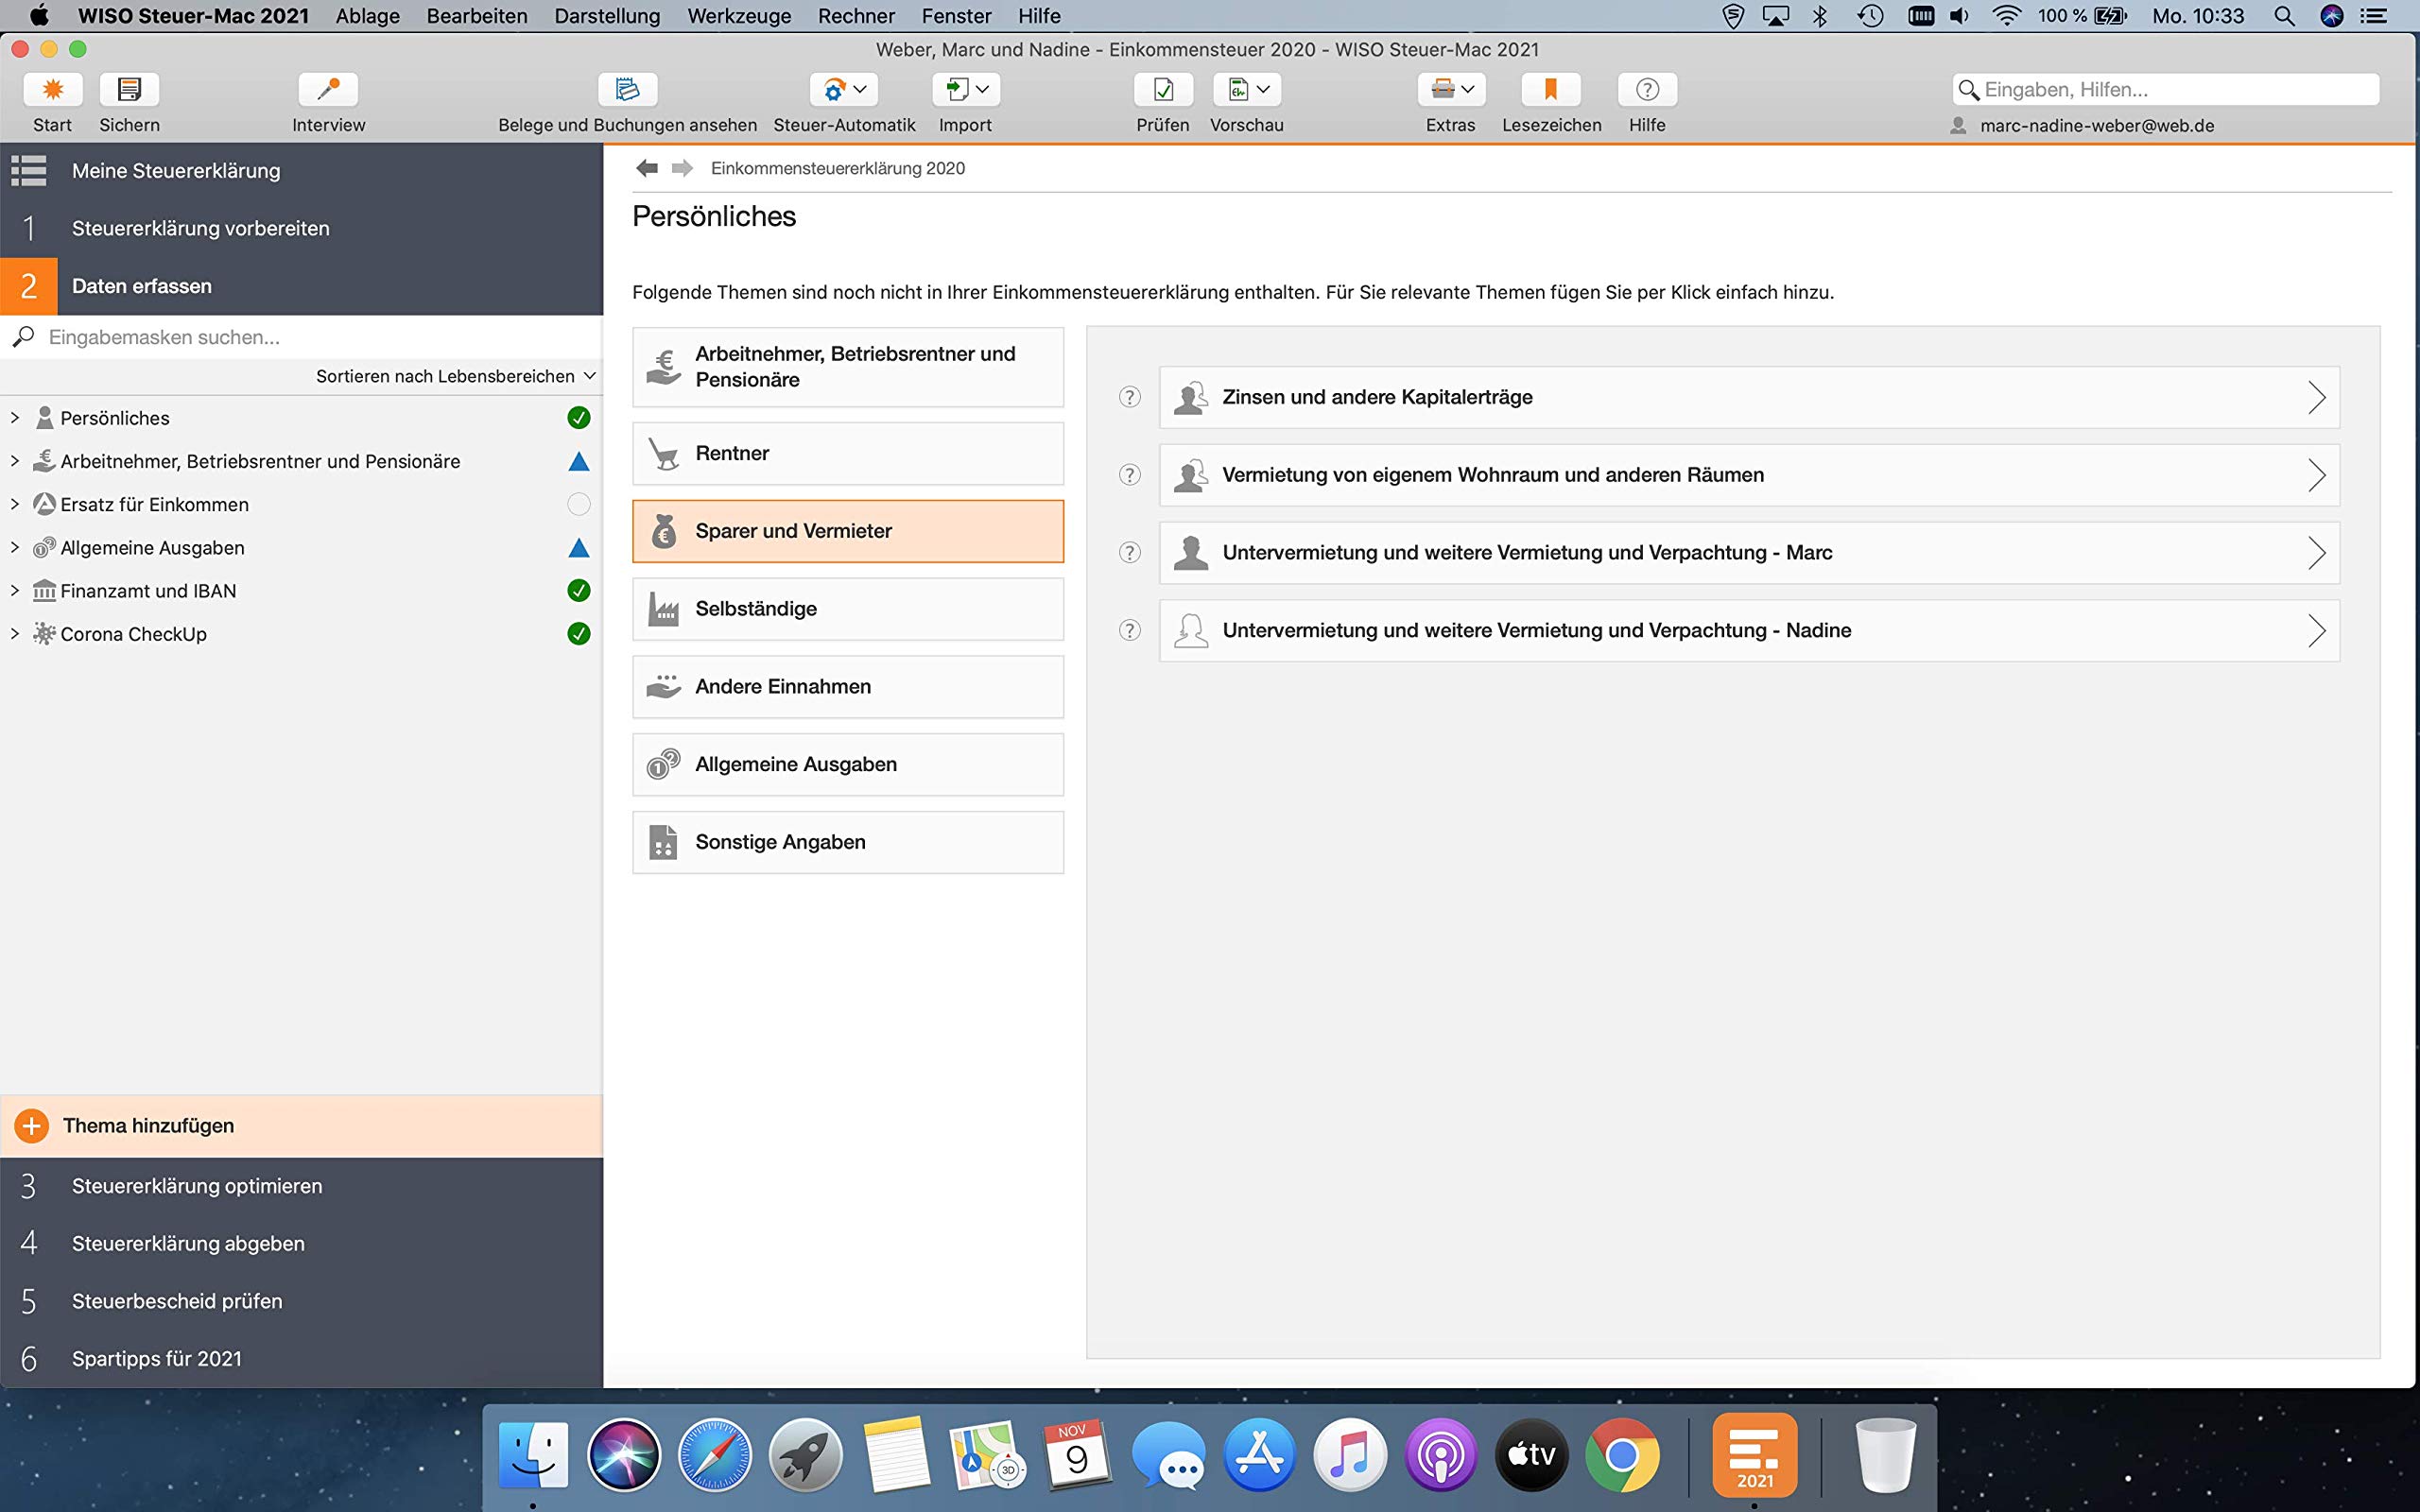Launch Google Chrome from the Dock

click(x=1622, y=1455)
